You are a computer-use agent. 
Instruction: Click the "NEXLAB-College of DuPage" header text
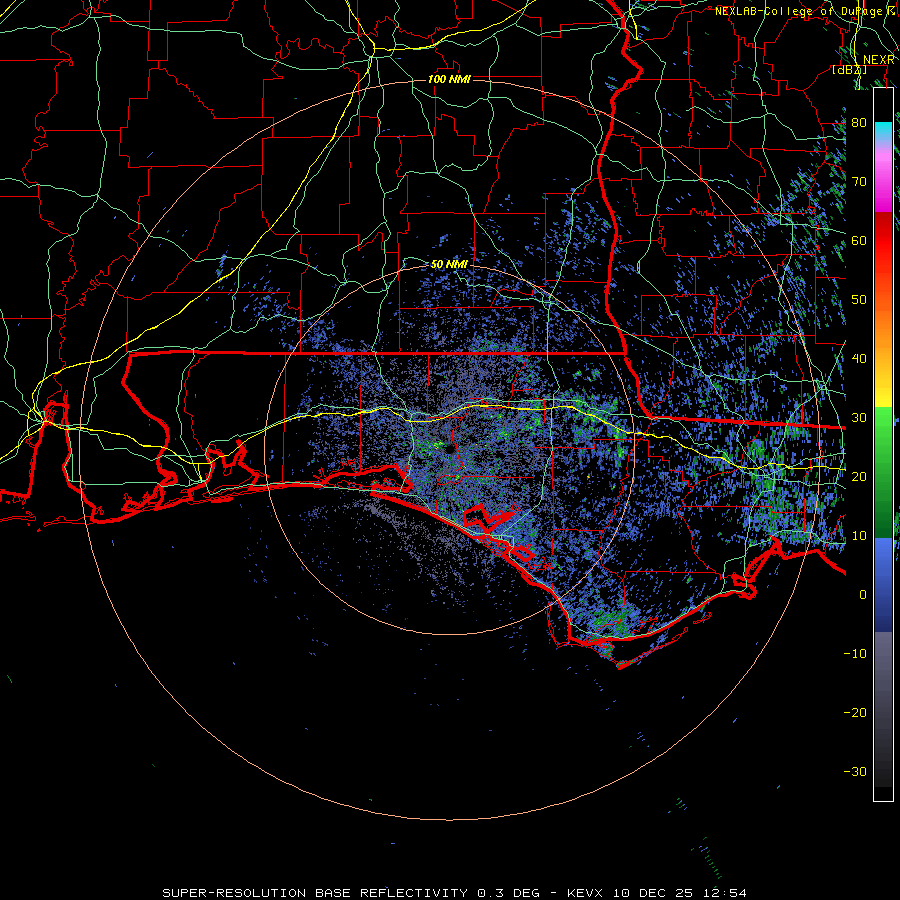pyautogui.click(x=799, y=11)
